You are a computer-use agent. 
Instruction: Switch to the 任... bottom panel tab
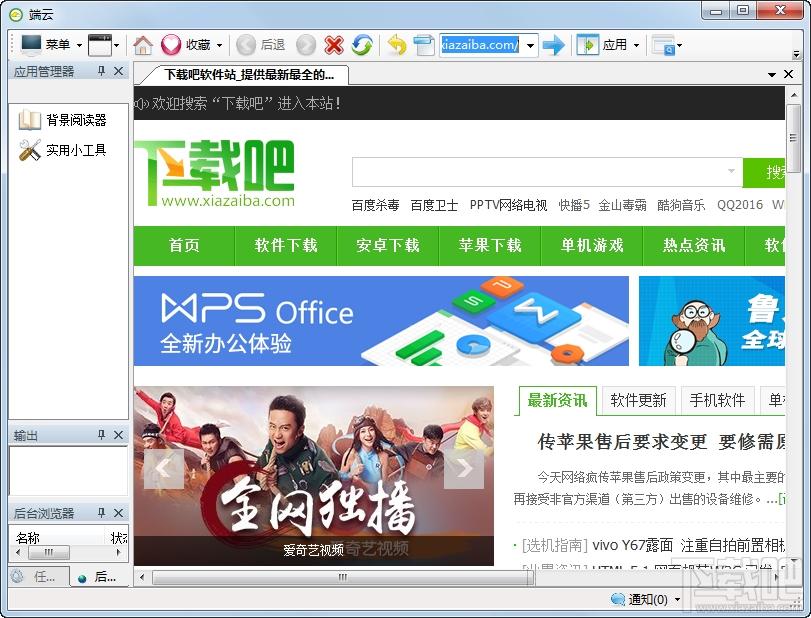click(39, 576)
